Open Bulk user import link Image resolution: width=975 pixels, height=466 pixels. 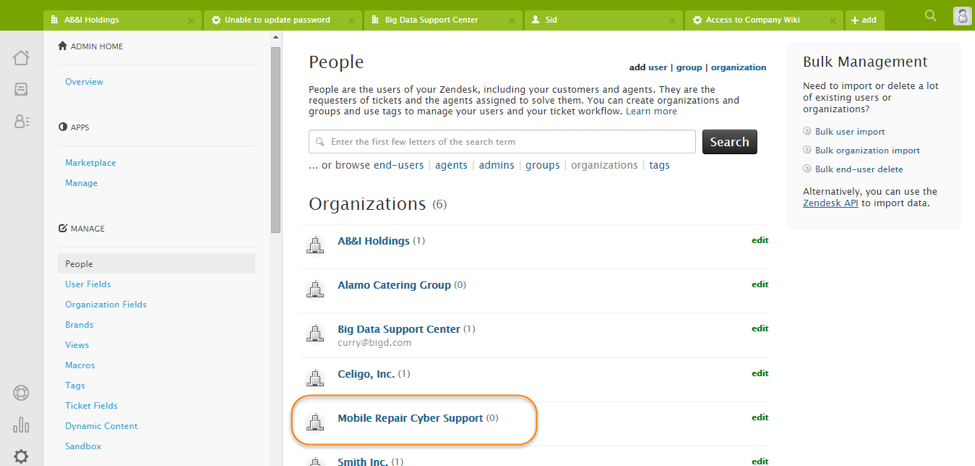[x=849, y=132]
